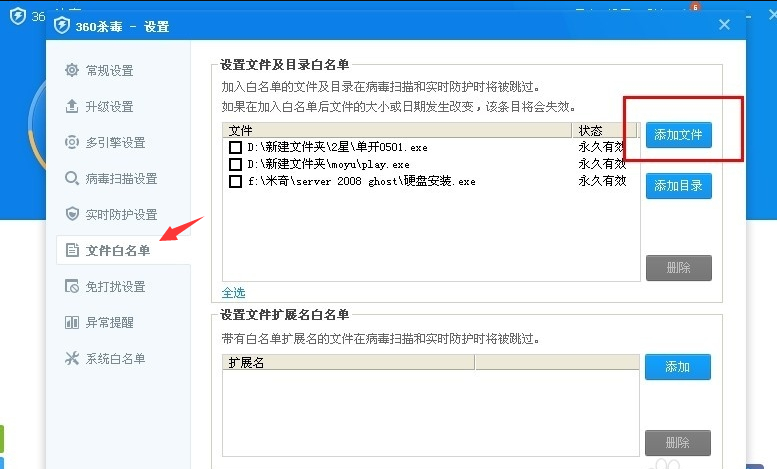This screenshot has width=777, height=469.
Task: Click the 添加文件 button
Action: click(678, 135)
